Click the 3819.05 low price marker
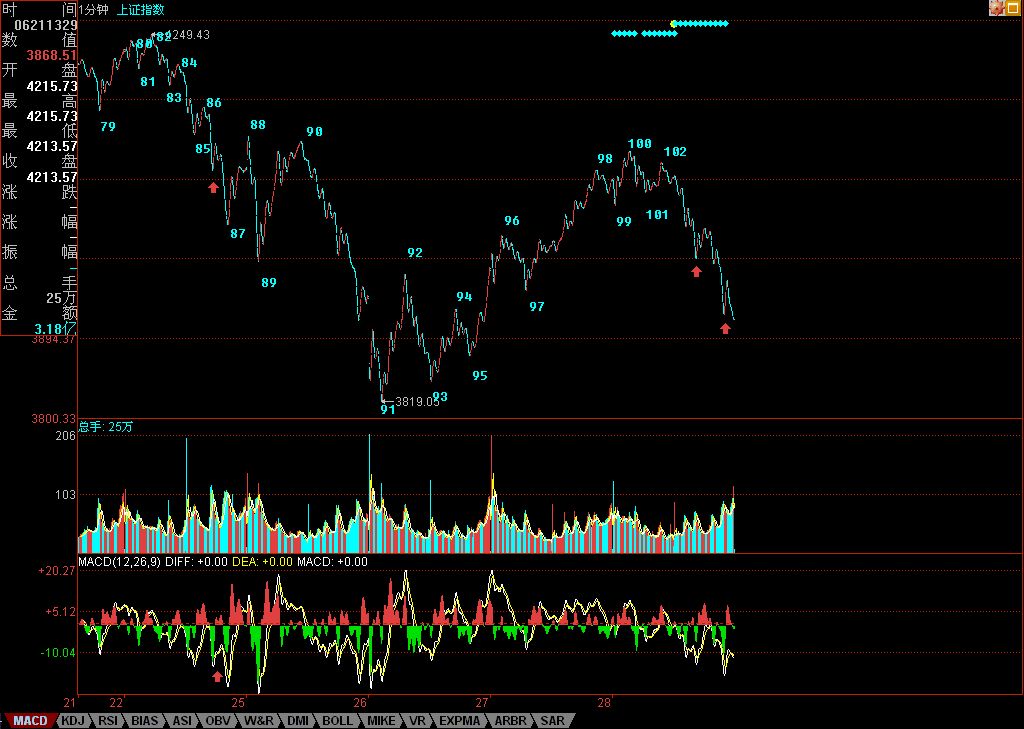 [416, 401]
